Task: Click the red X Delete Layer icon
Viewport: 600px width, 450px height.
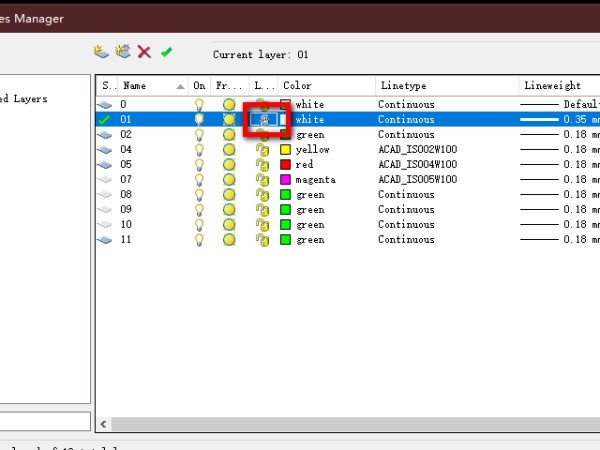Action: pyautogui.click(x=145, y=52)
